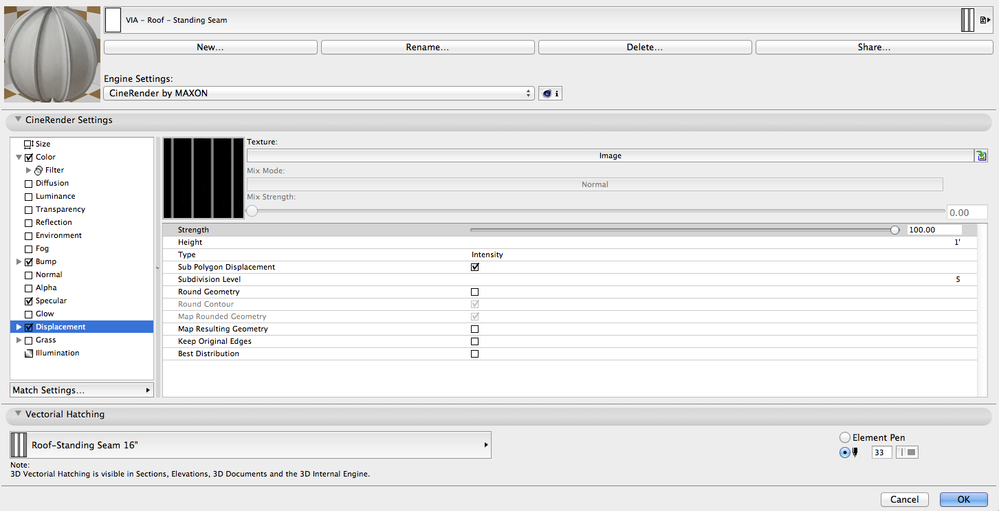Enable the Luminance channel checkbox
The width and height of the screenshot is (999, 511).
28,197
